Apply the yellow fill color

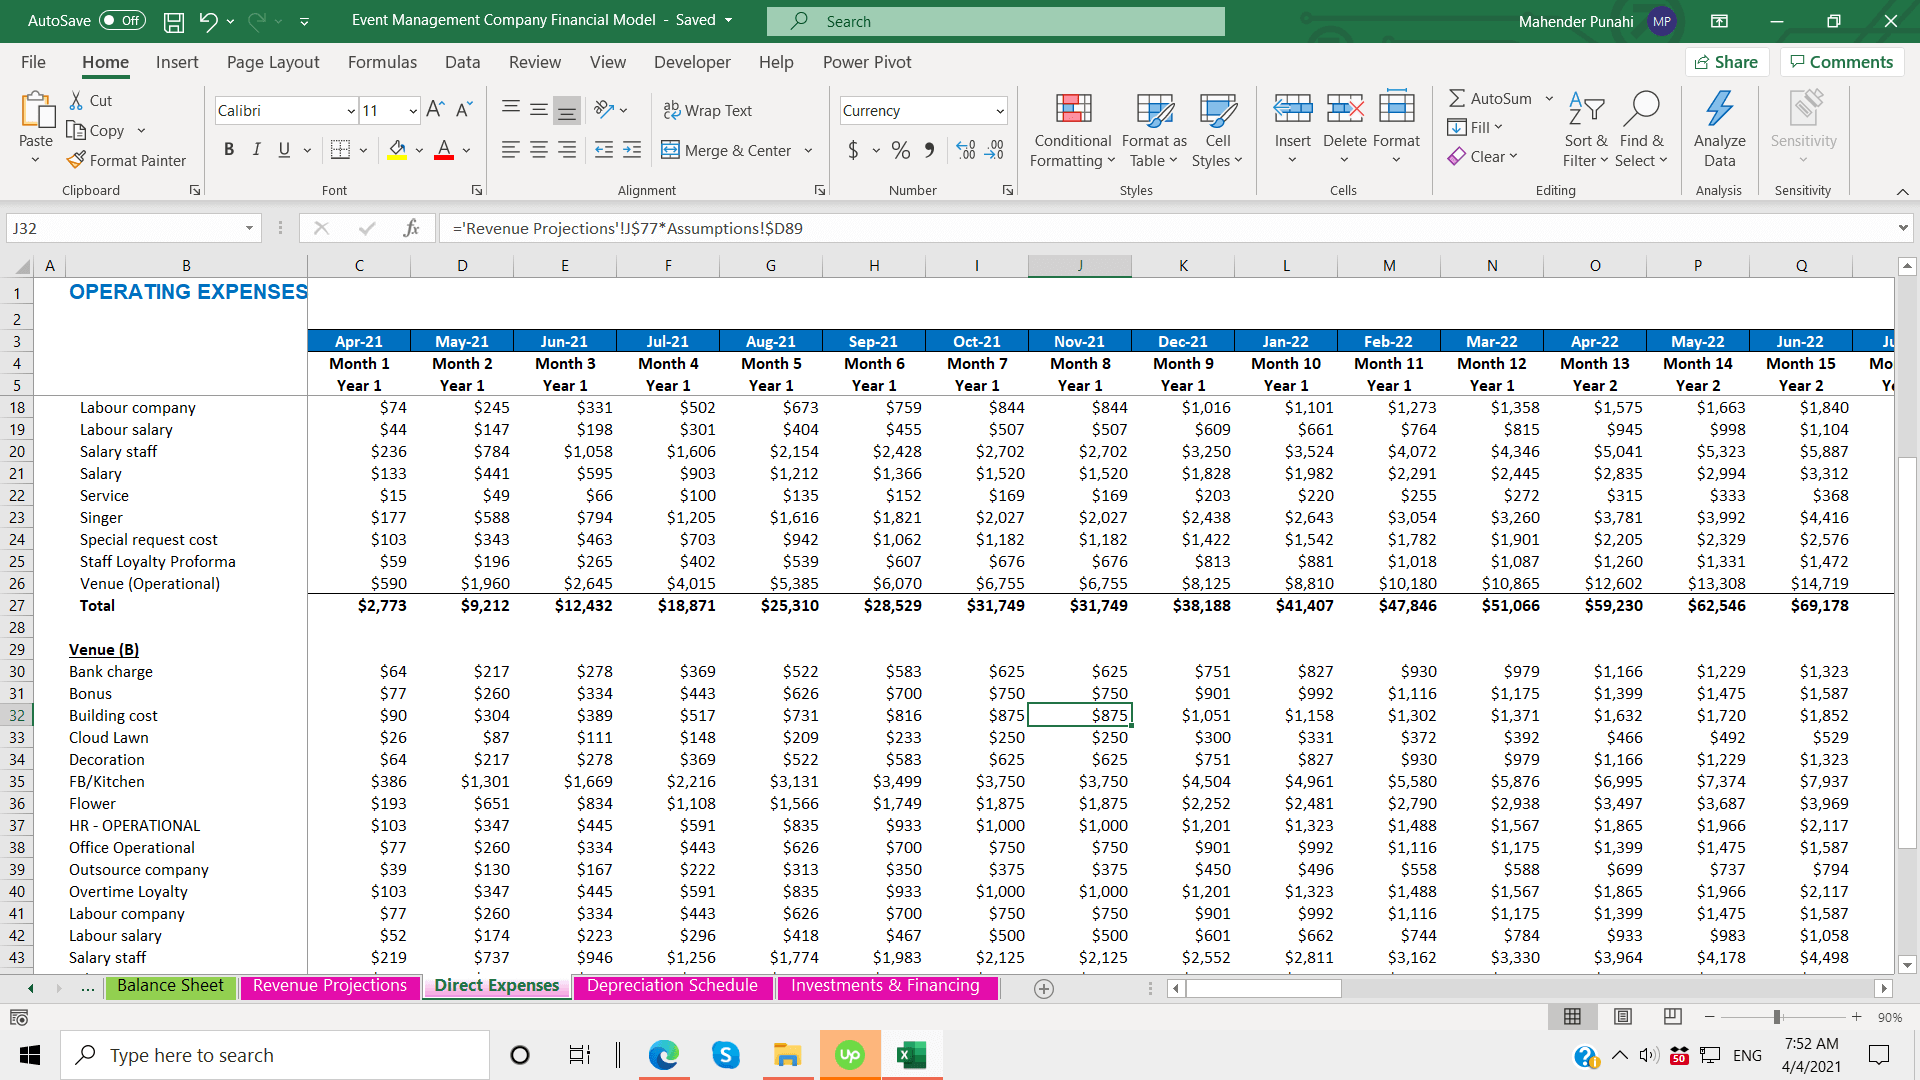pos(397,150)
